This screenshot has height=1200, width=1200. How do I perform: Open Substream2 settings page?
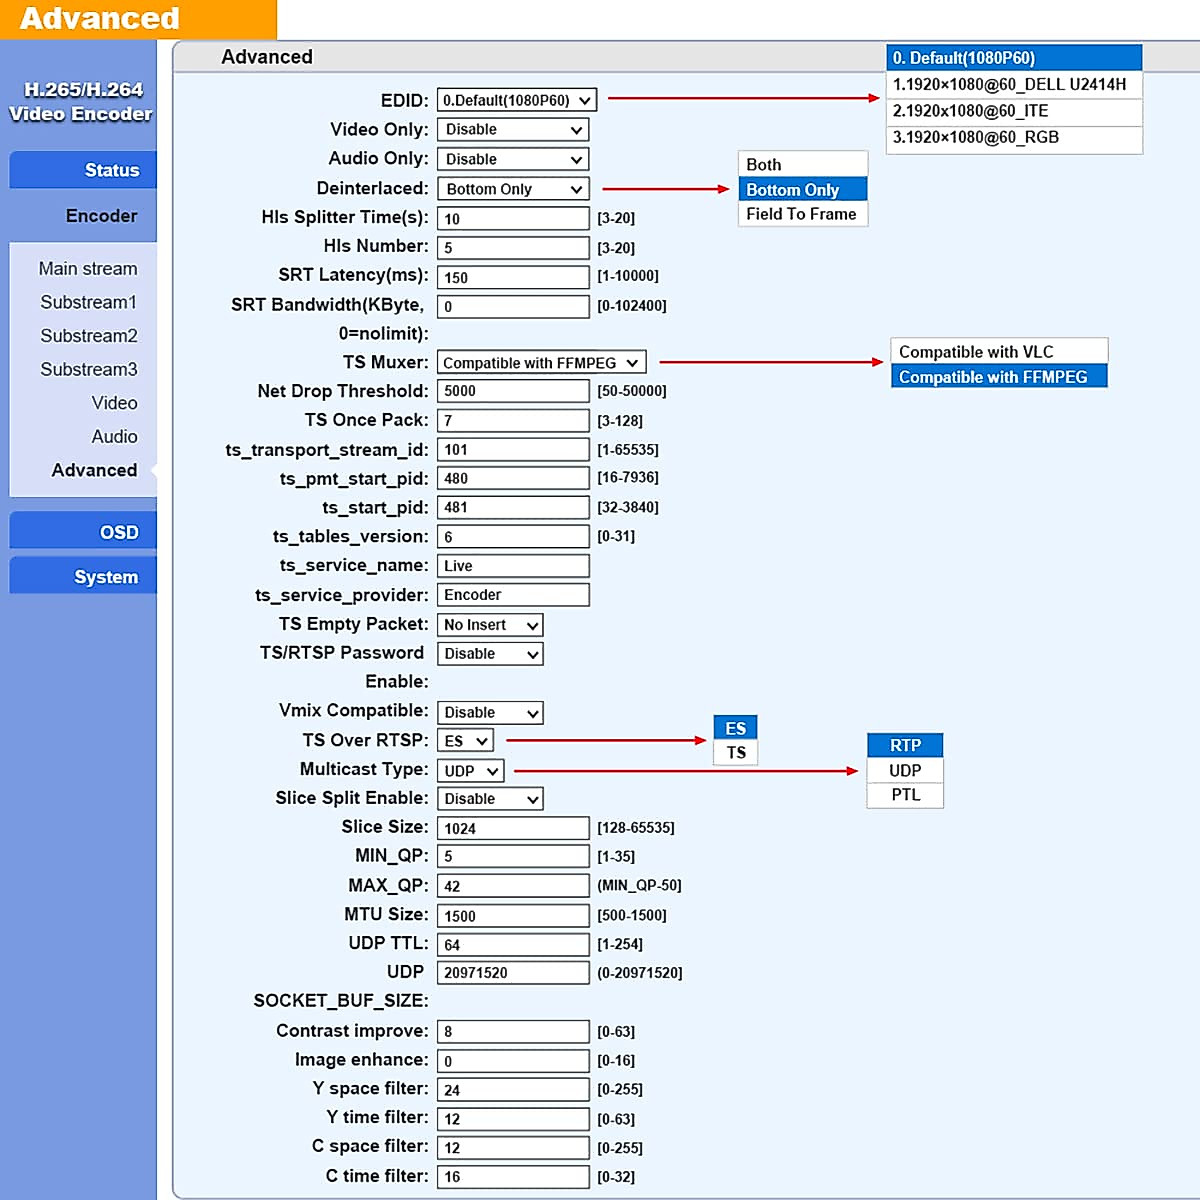point(88,336)
